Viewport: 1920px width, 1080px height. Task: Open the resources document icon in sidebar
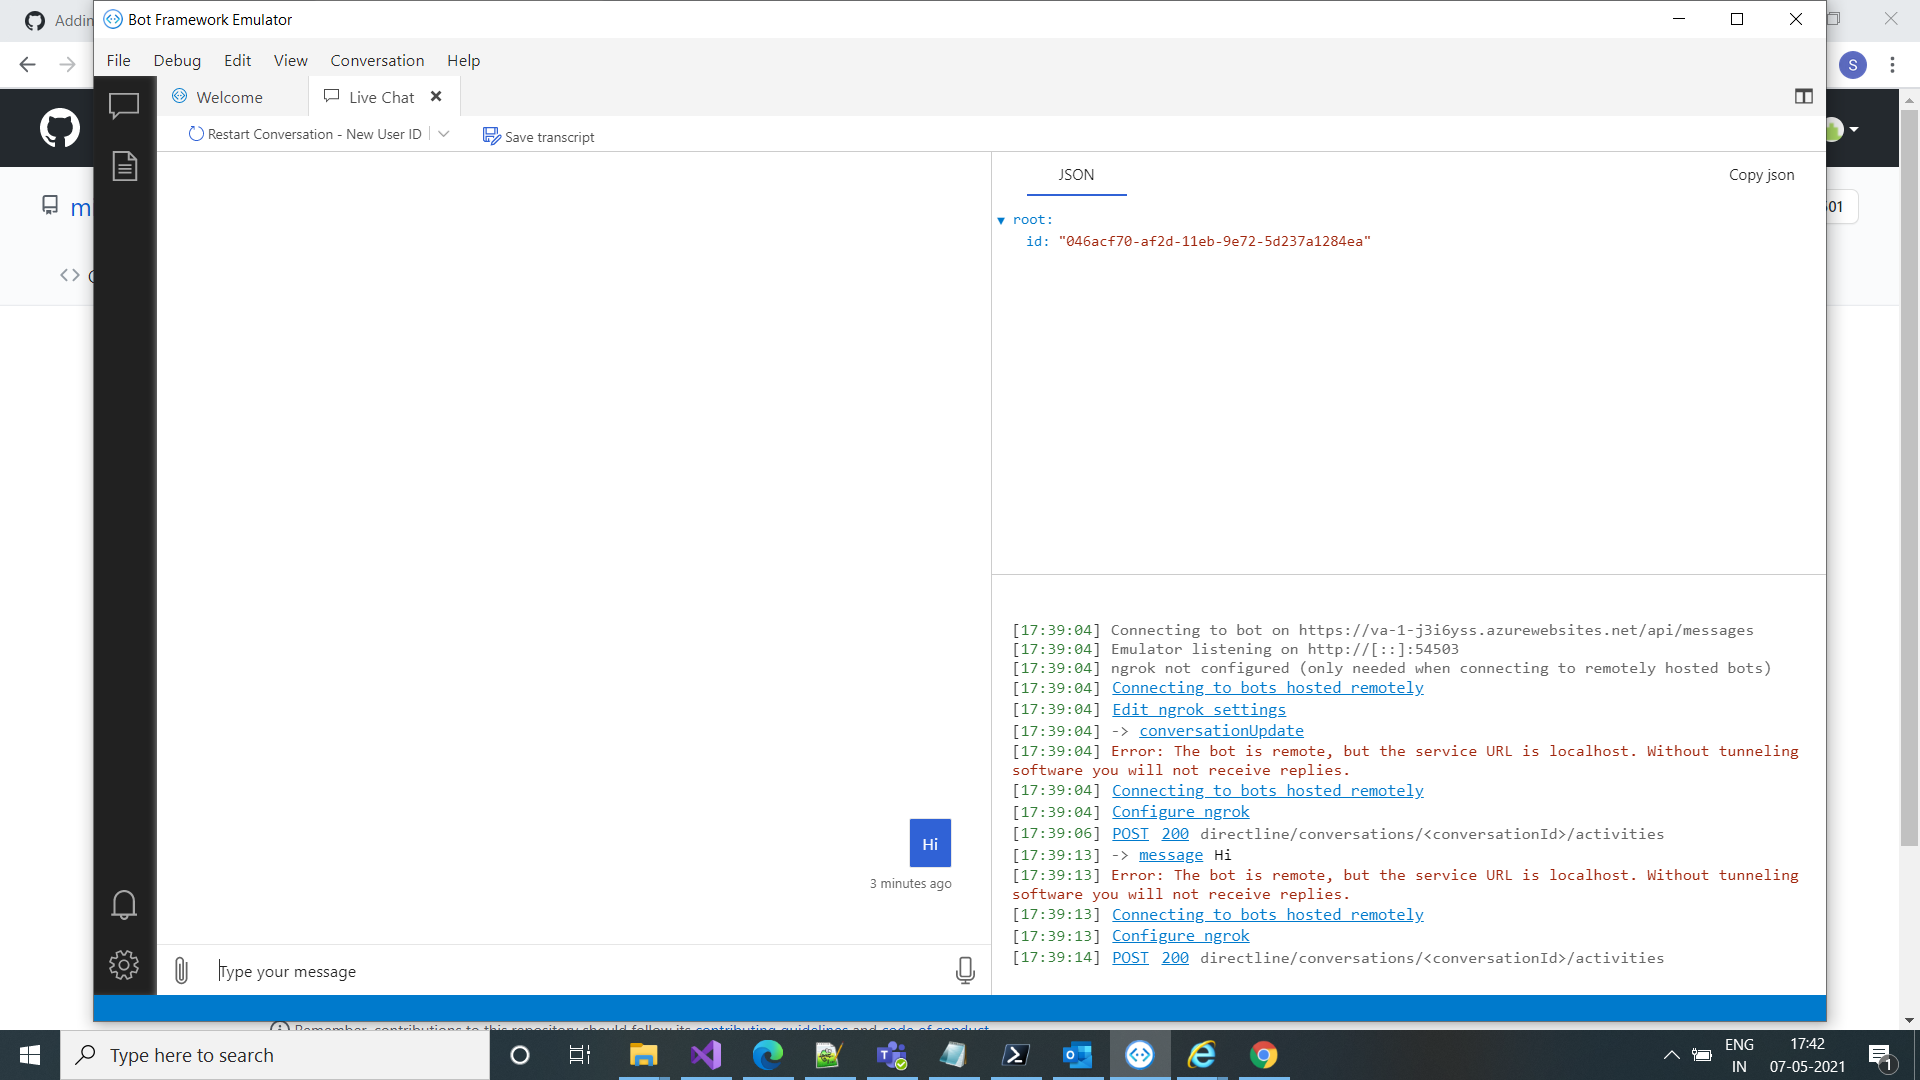(124, 166)
